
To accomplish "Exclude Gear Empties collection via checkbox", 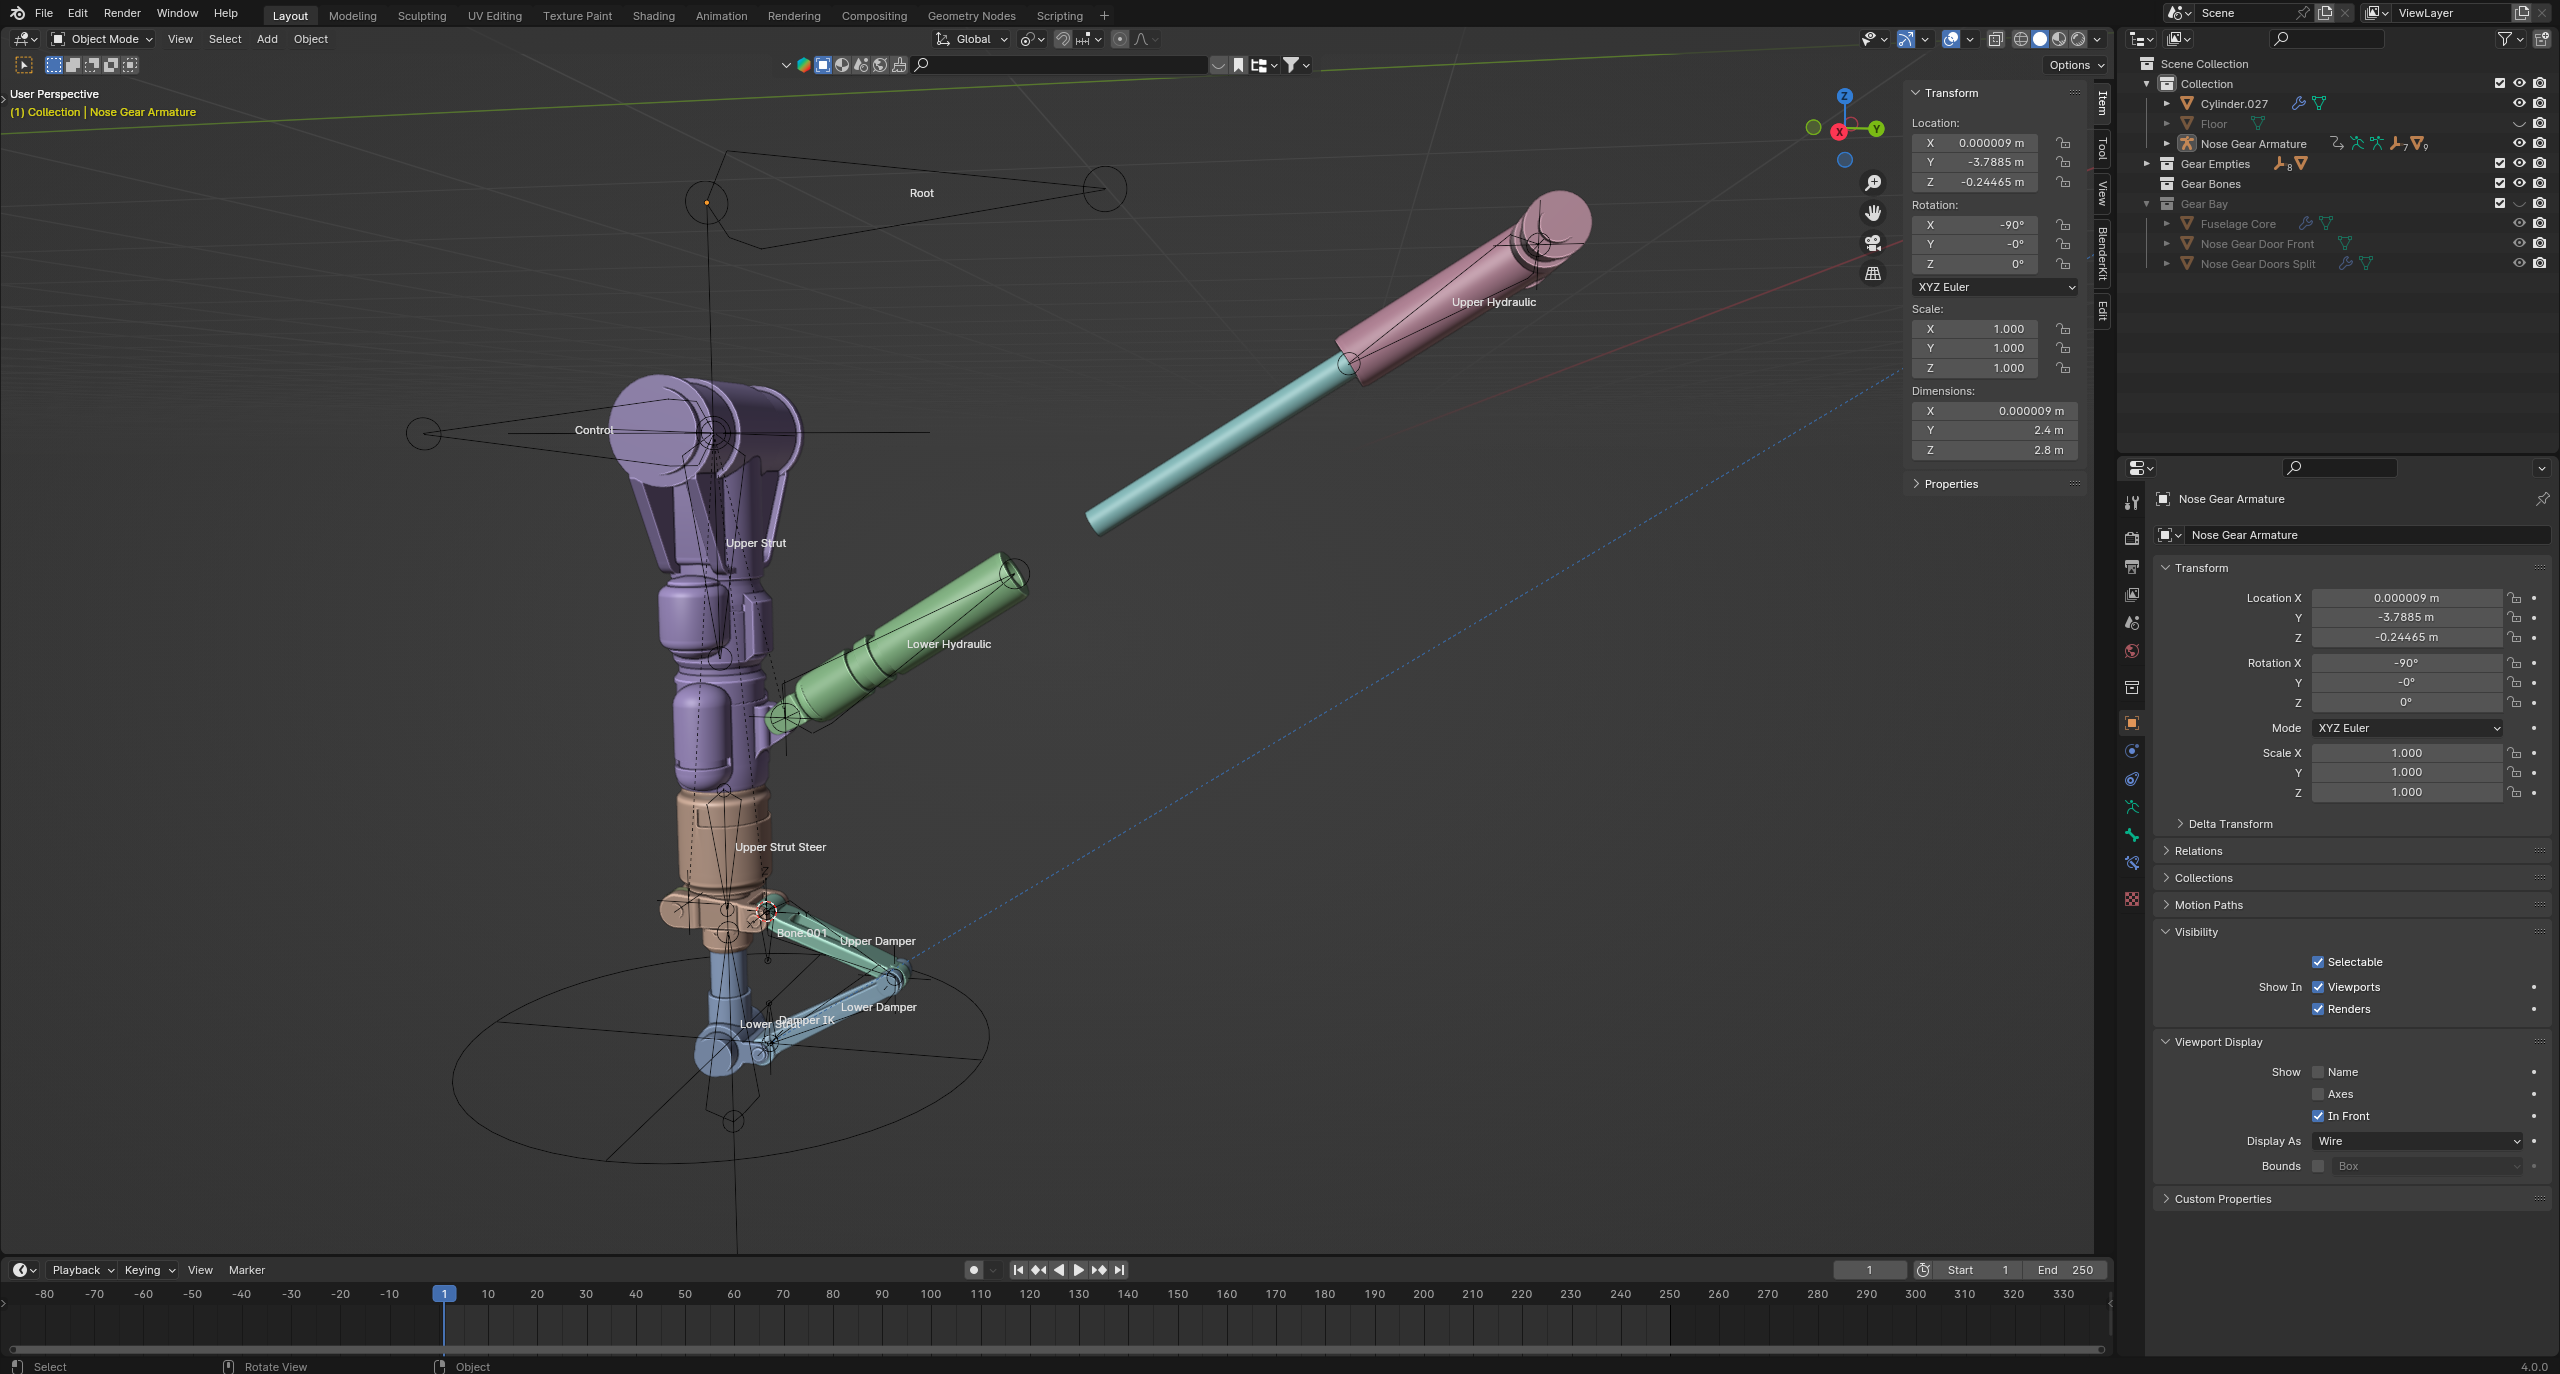I will (x=2499, y=163).
